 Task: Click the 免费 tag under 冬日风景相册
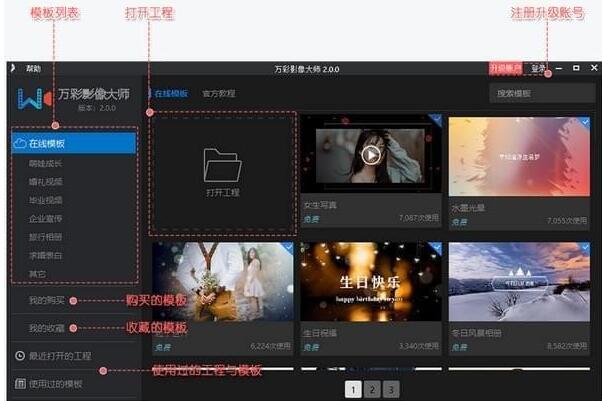point(459,347)
